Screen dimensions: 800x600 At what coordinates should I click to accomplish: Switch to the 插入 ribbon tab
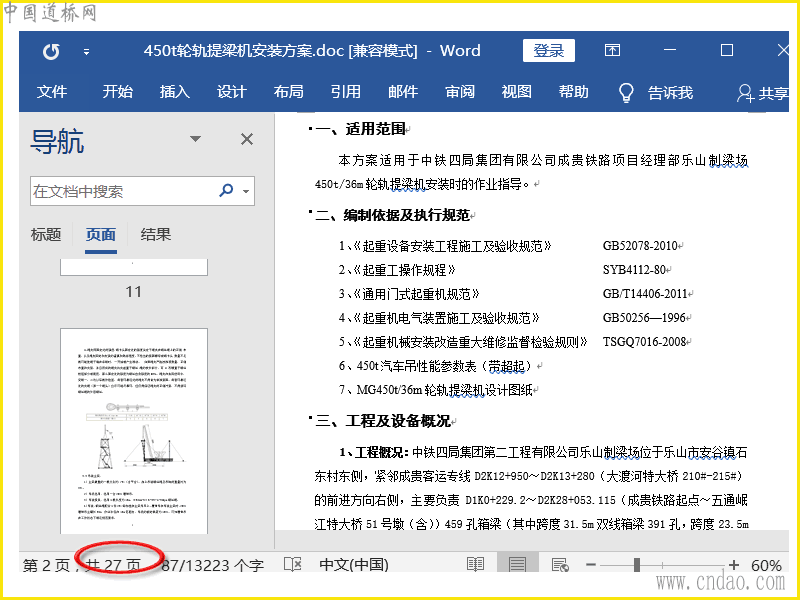pos(174,92)
